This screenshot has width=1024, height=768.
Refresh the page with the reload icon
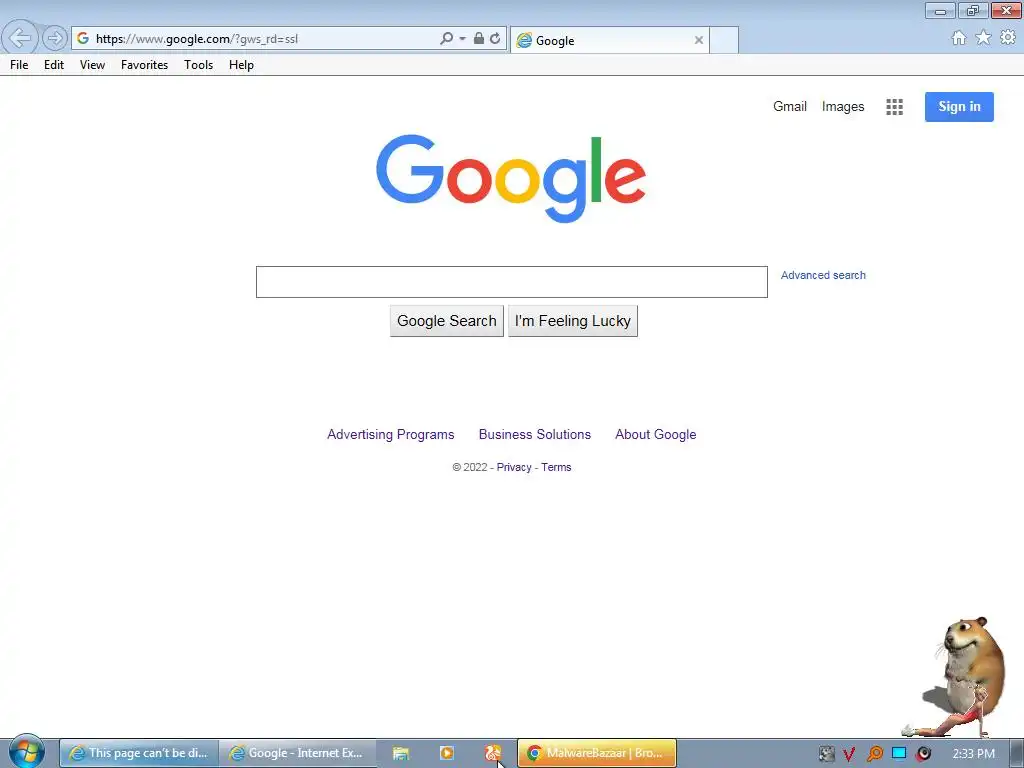[495, 39]
